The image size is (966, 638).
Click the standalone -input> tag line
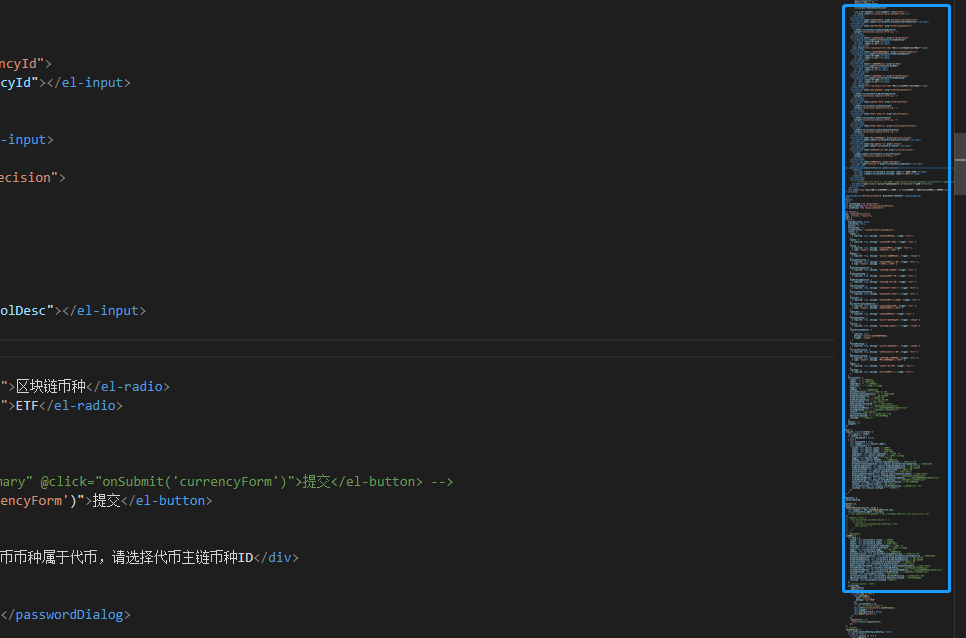(27, 140)
